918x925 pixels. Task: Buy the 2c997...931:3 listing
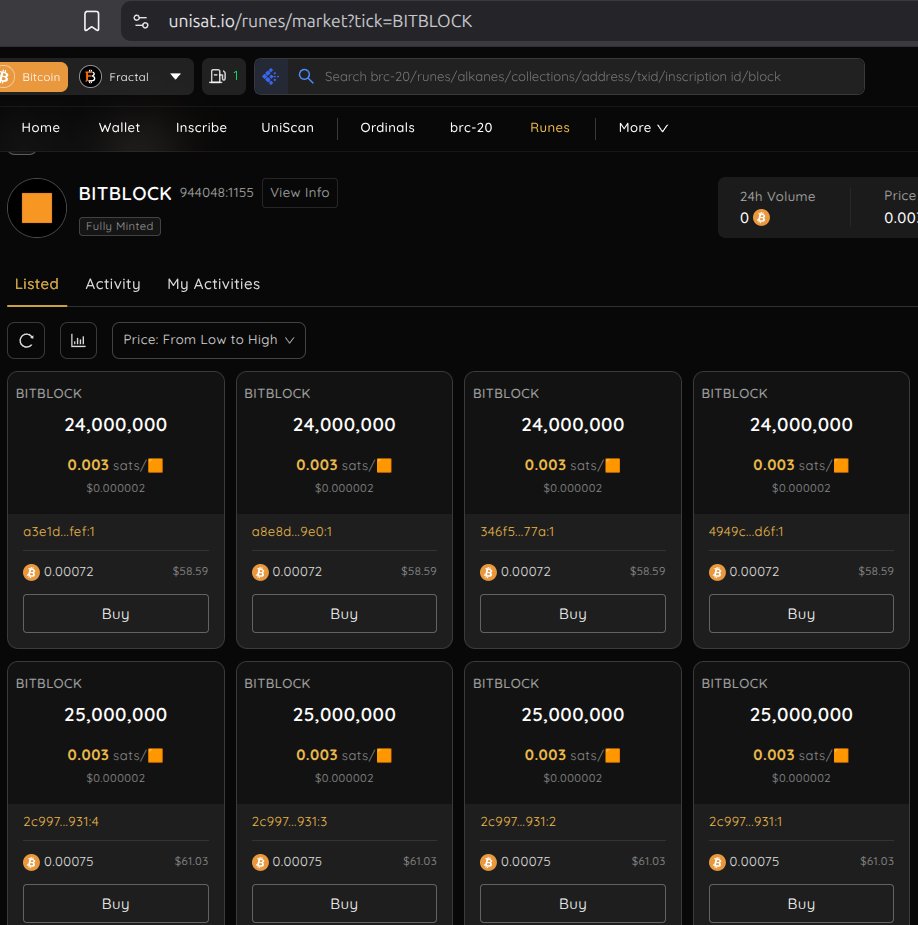click(345, 904)
